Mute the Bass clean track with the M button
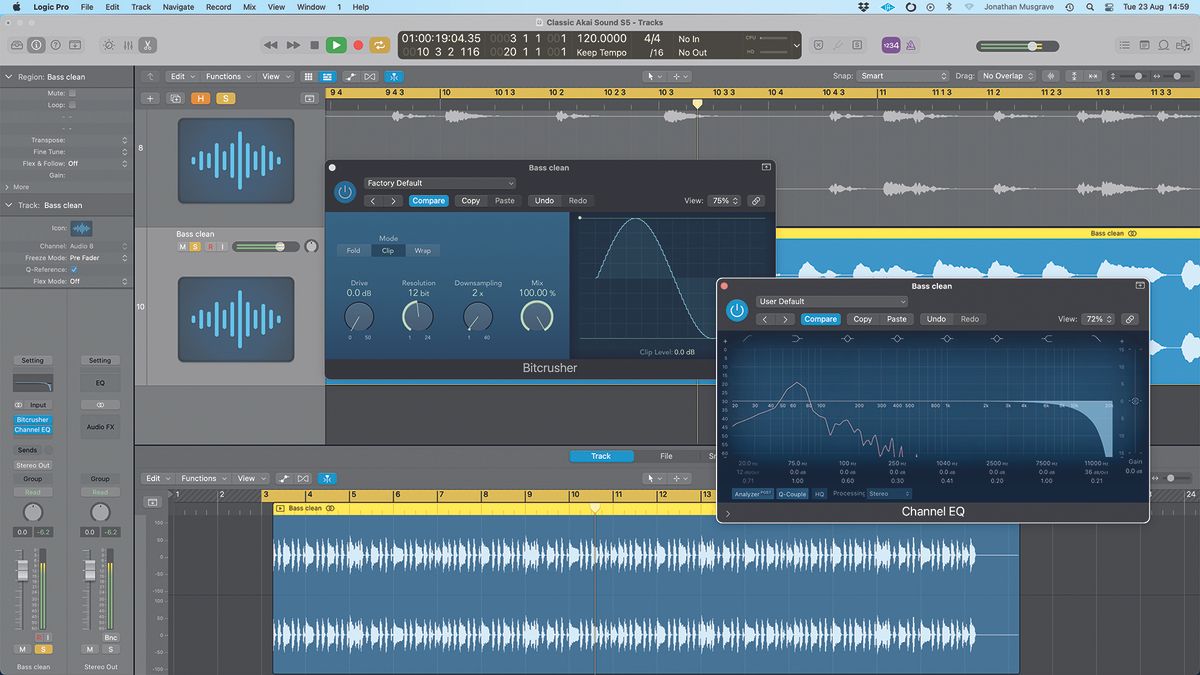The width and height of the screenshot is (1200, 675). (181, 246)
